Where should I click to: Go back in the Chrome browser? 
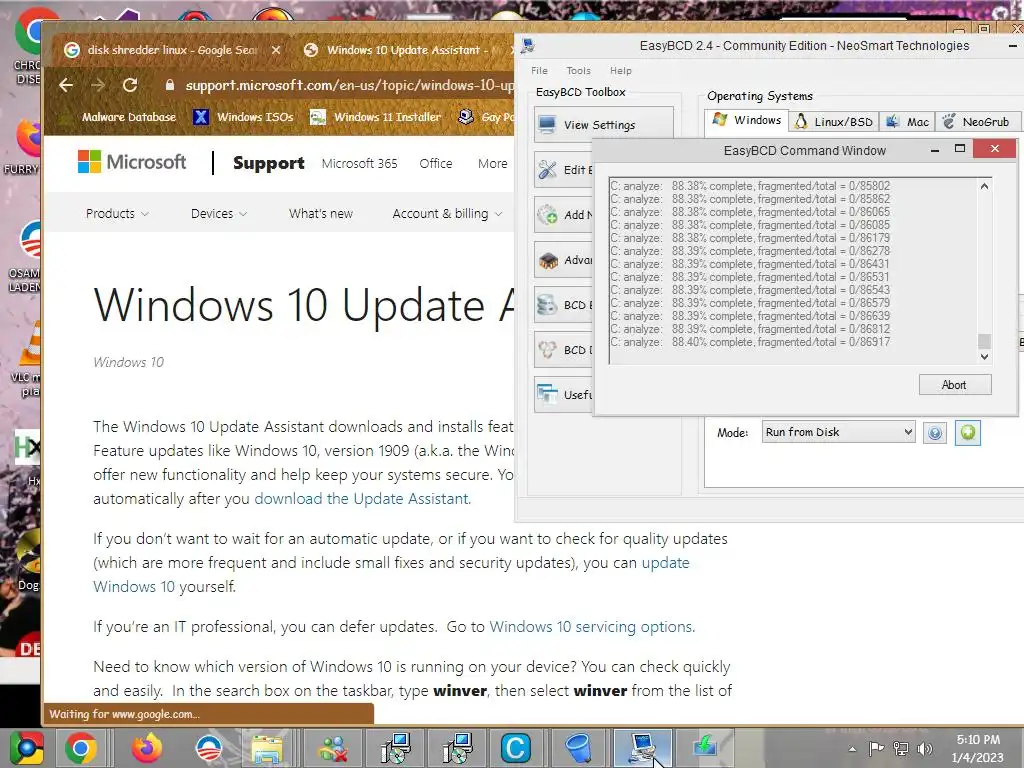pyautogui.click(x=66, y=85)
